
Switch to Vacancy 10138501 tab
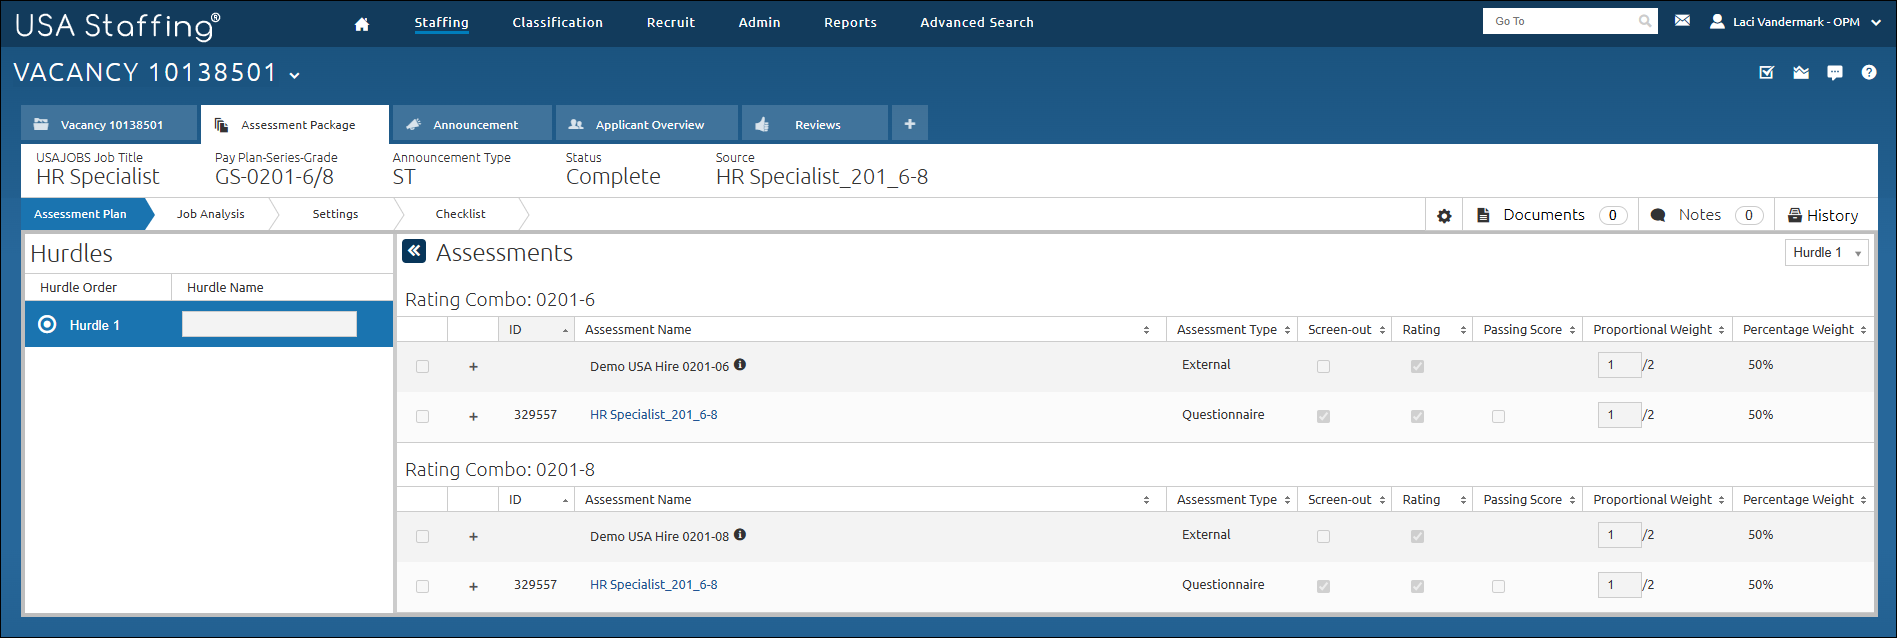(x=109, y=124)
